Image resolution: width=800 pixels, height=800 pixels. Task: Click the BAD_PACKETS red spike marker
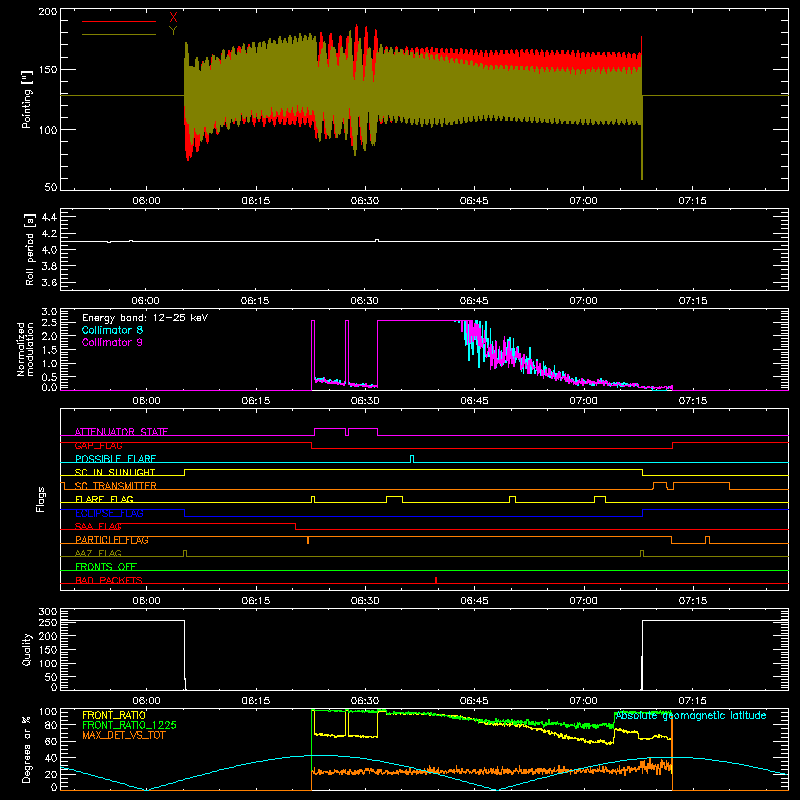click(436, 580)
